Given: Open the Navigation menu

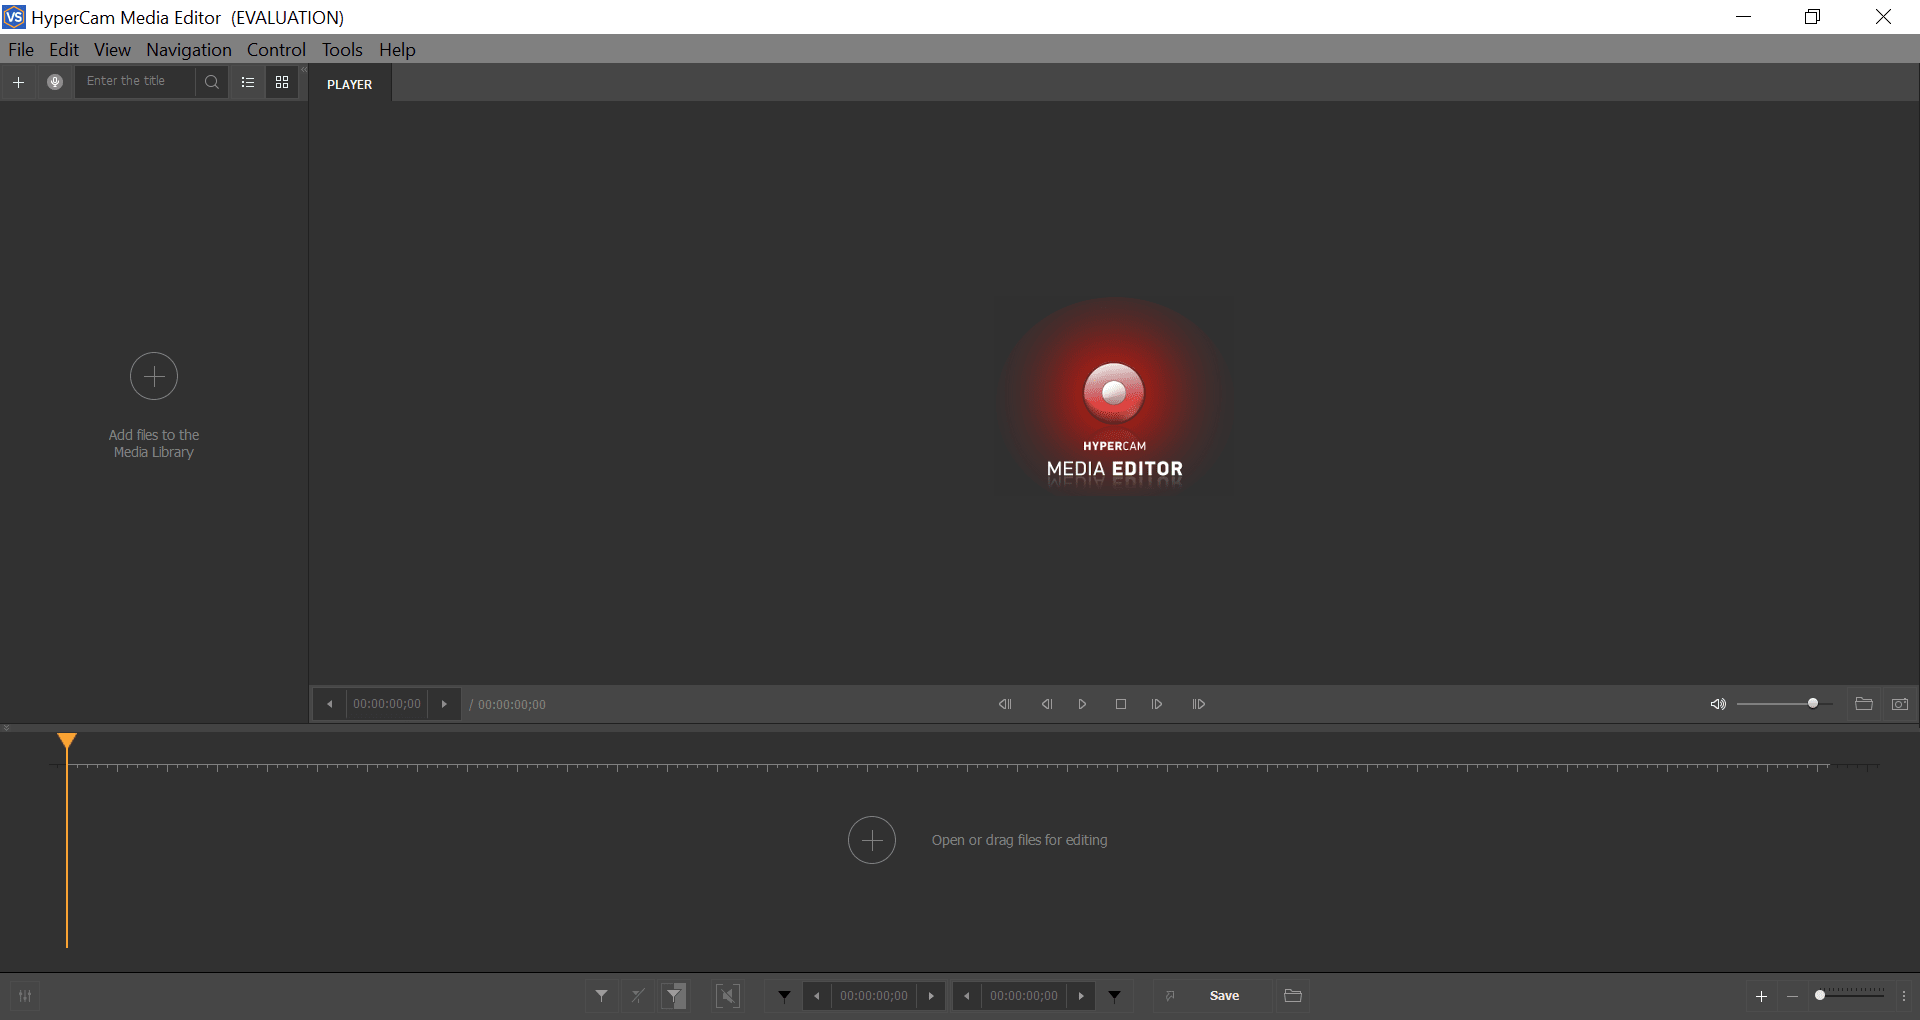Looking at the screenshot, I should click(189, 50).
